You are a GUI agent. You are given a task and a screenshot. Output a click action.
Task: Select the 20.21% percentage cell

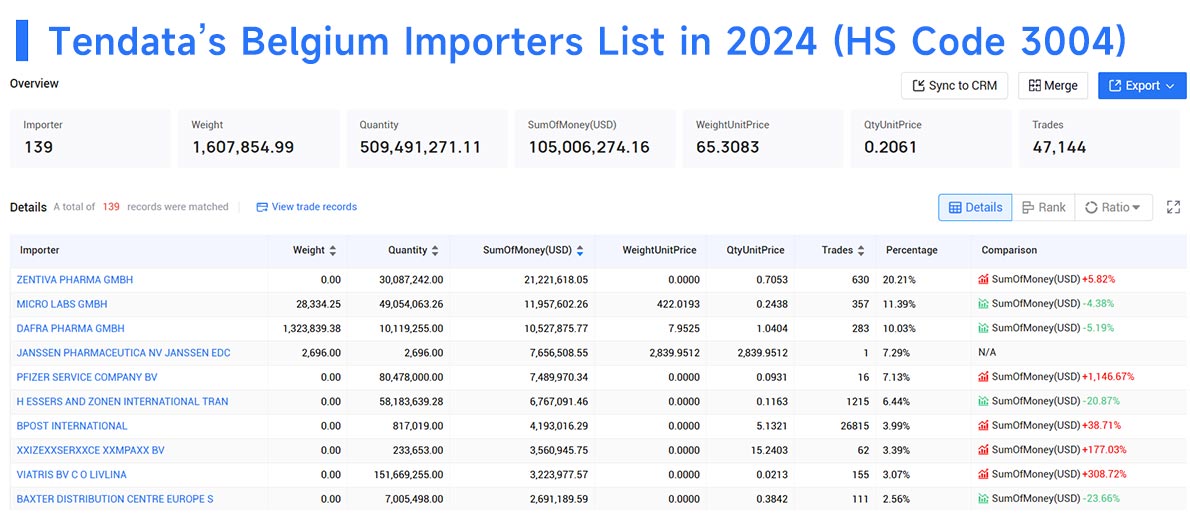click(x=899, y=280)
